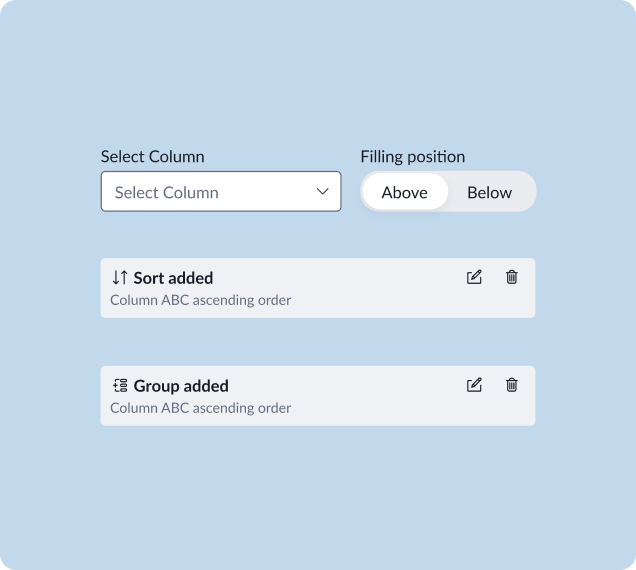Viewport: 636px width, 570px height.
Task: Click the group icon beside Group added
Action: click(x=120, y=385)
